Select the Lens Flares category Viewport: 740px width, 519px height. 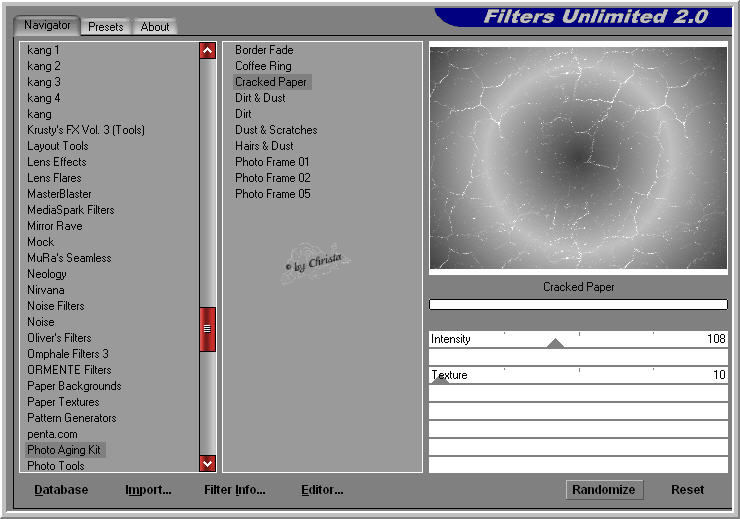(x=54, y=178)
